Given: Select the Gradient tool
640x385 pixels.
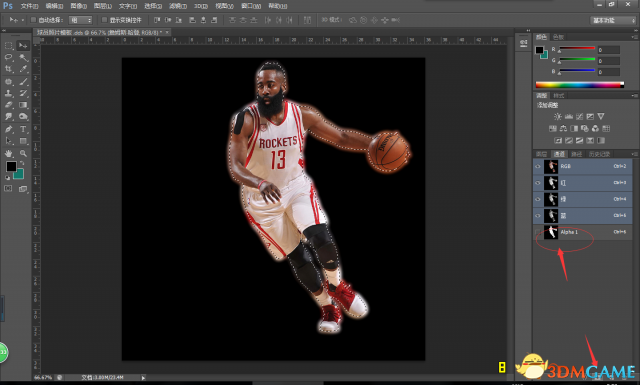Looking at the screenshot, I should click(x=23, y=105).
